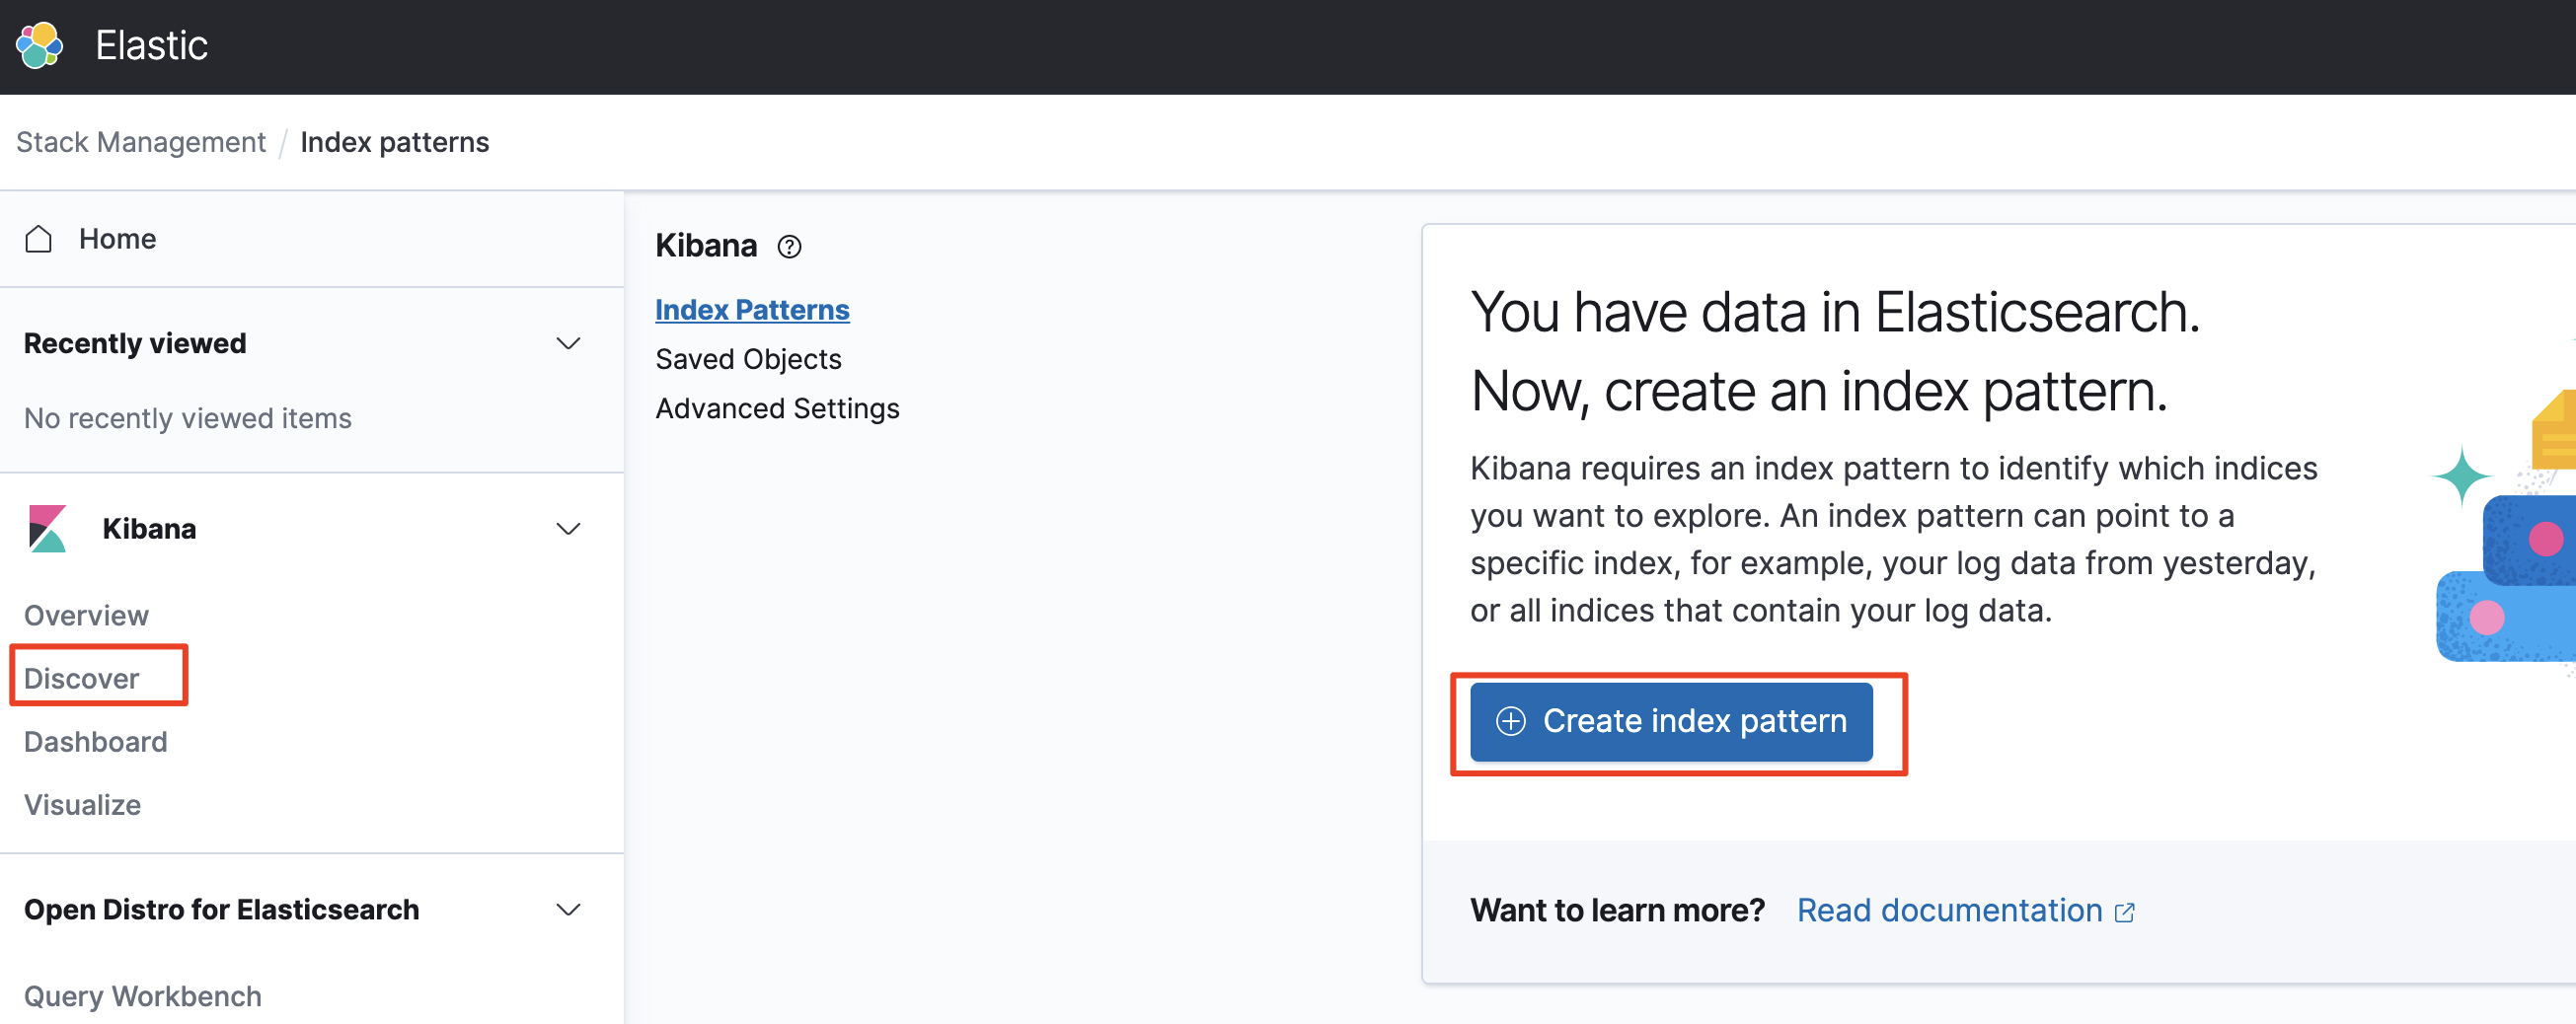The height and width of the screenshot is (1024, 2576).
Task: Open Kibana Overview page
Action: pos(86,615)
